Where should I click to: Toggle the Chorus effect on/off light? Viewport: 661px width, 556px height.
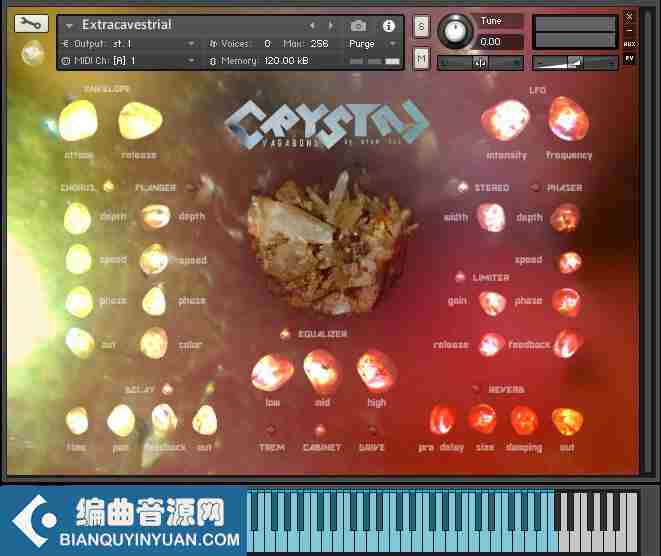(109, 186)
